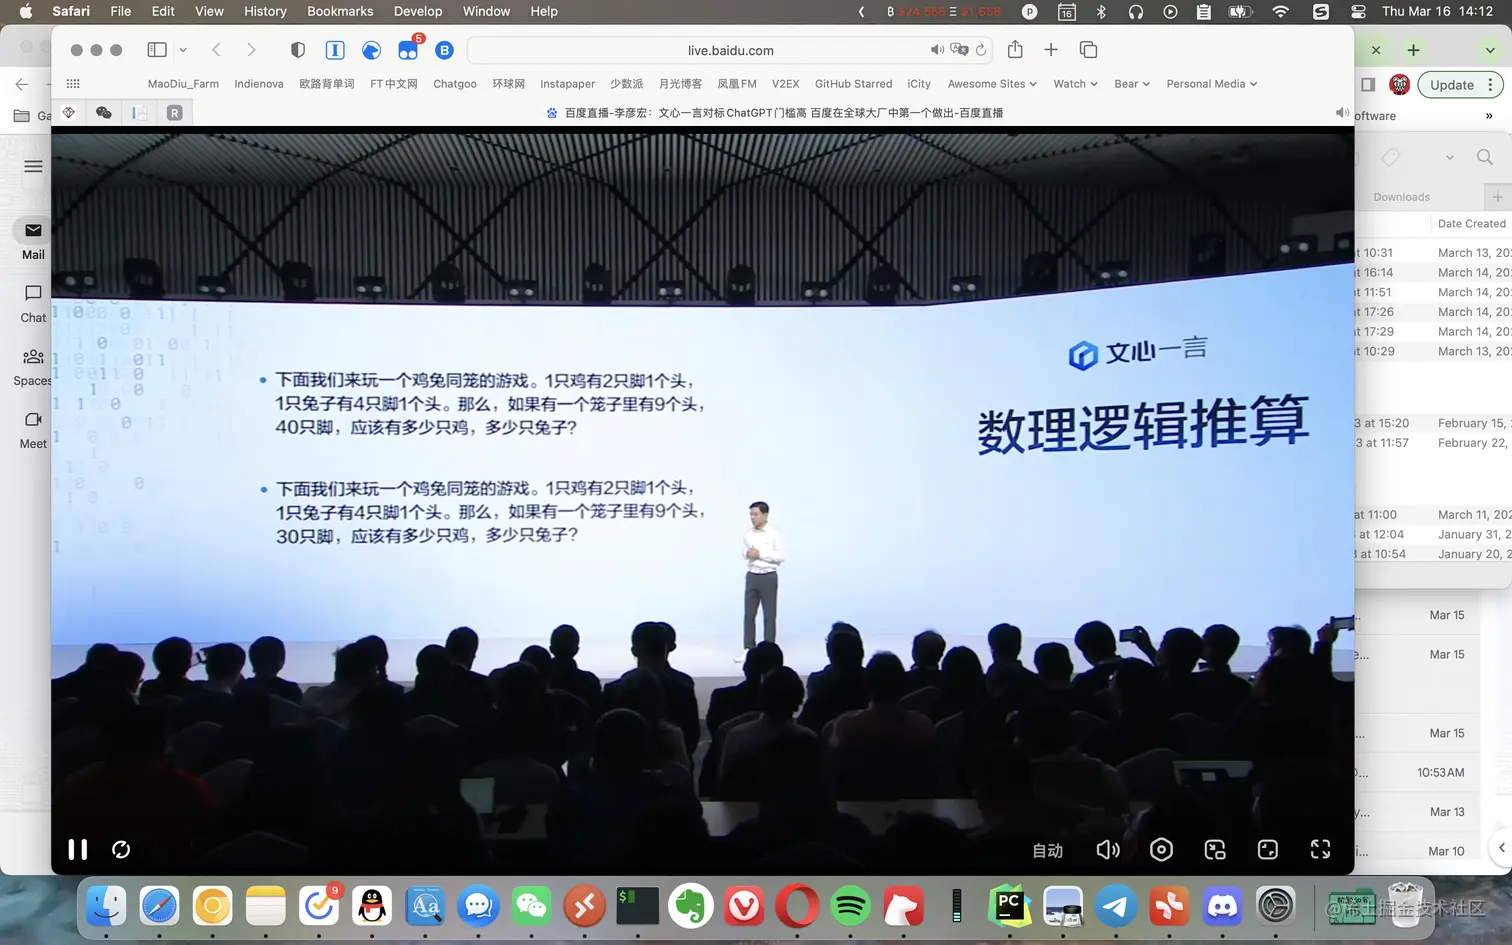This screenshot has height=945, width=1512.
Task: Open Telegram from the Dock
Action: point(1116,906)
